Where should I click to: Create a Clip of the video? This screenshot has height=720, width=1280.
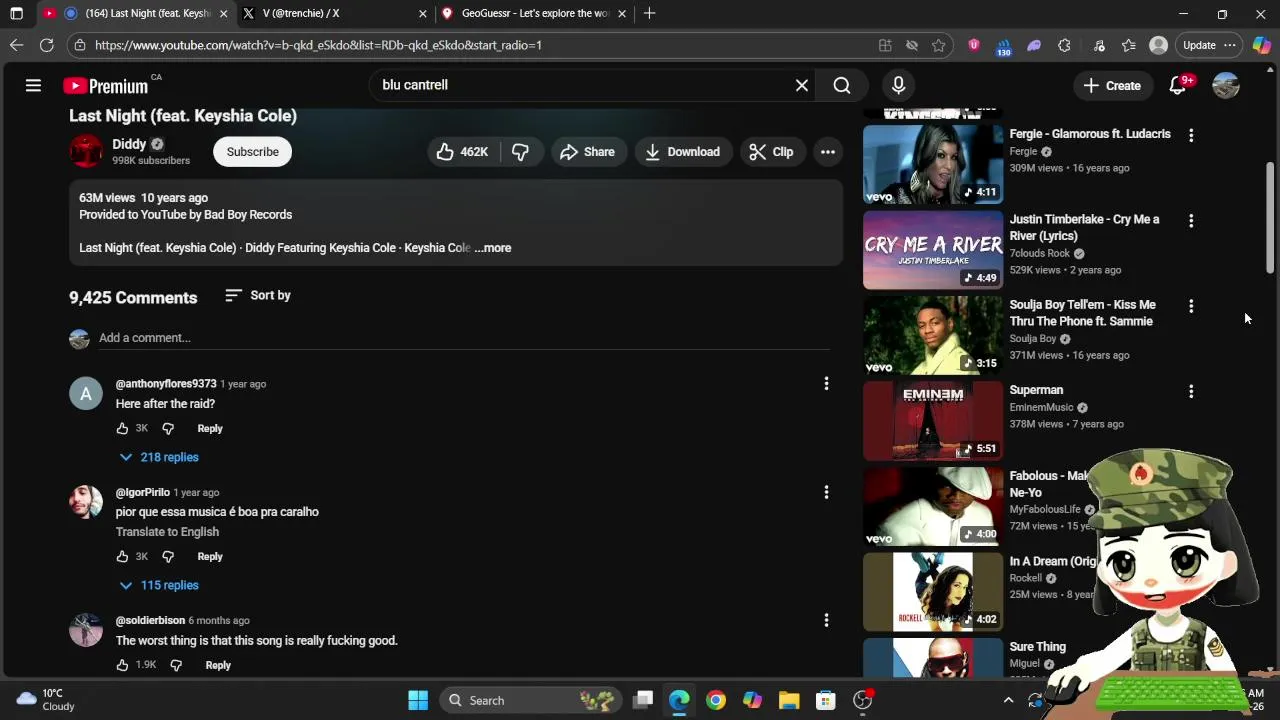click(771, 152)
